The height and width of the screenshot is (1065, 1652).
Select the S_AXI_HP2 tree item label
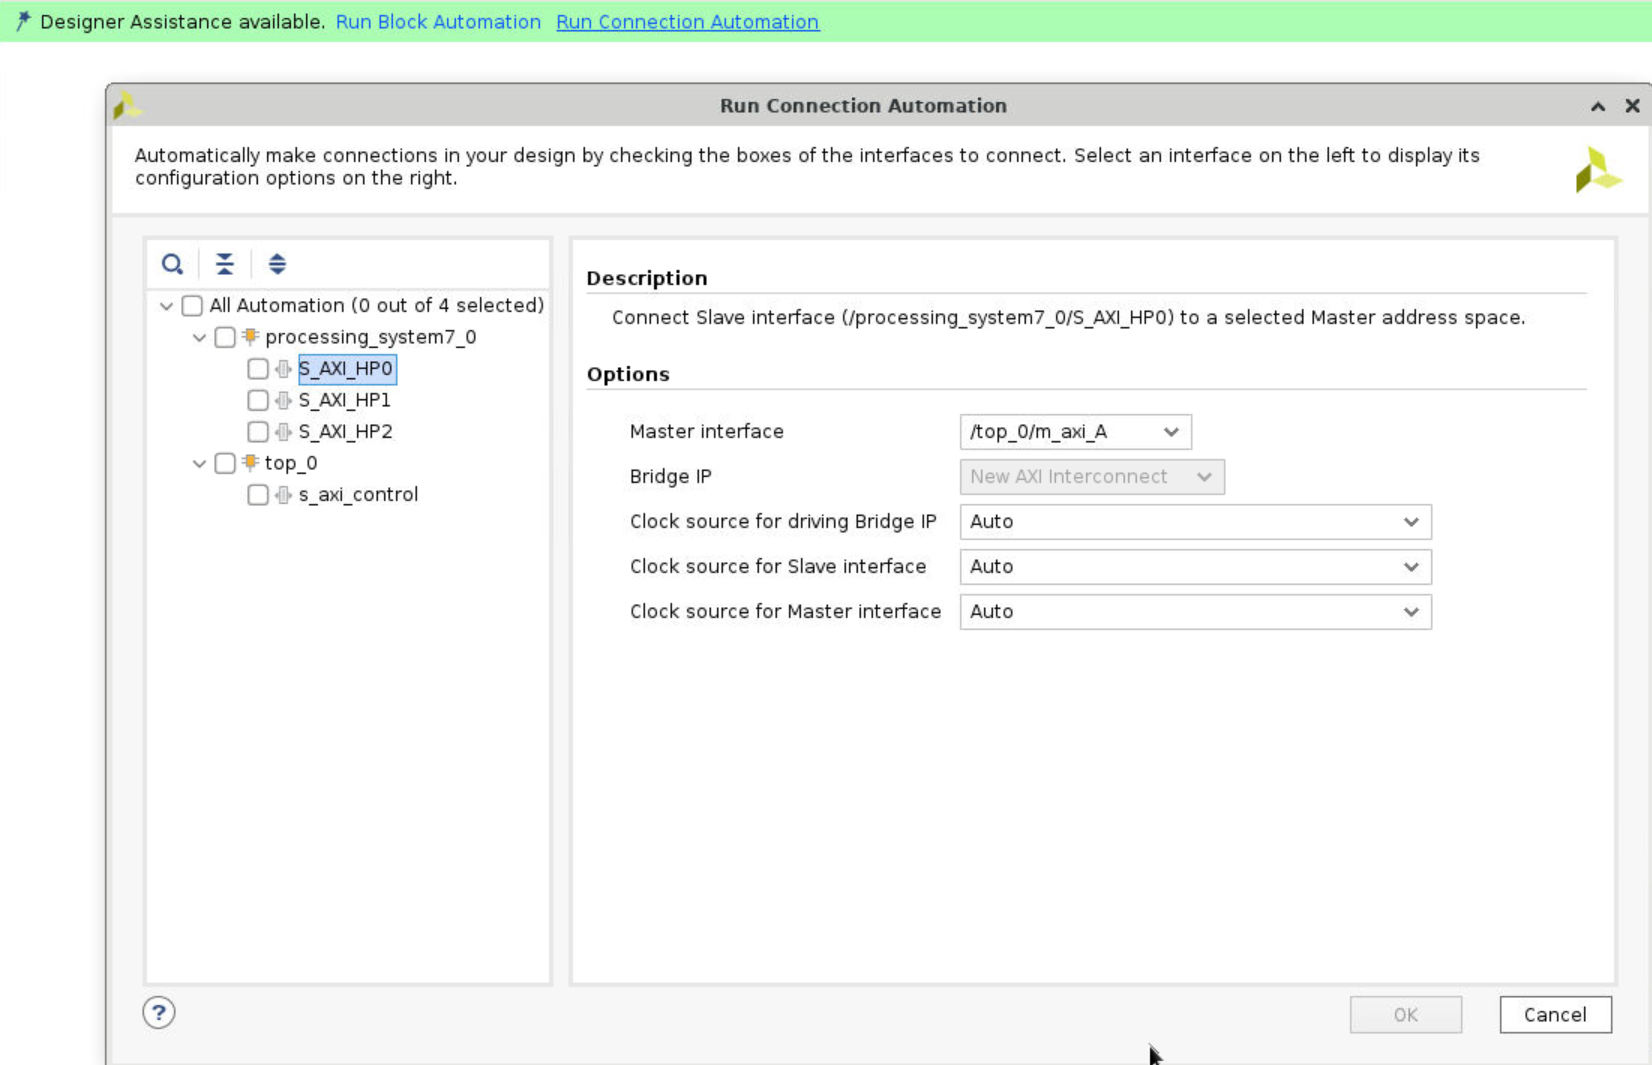(x=346, y=432)
